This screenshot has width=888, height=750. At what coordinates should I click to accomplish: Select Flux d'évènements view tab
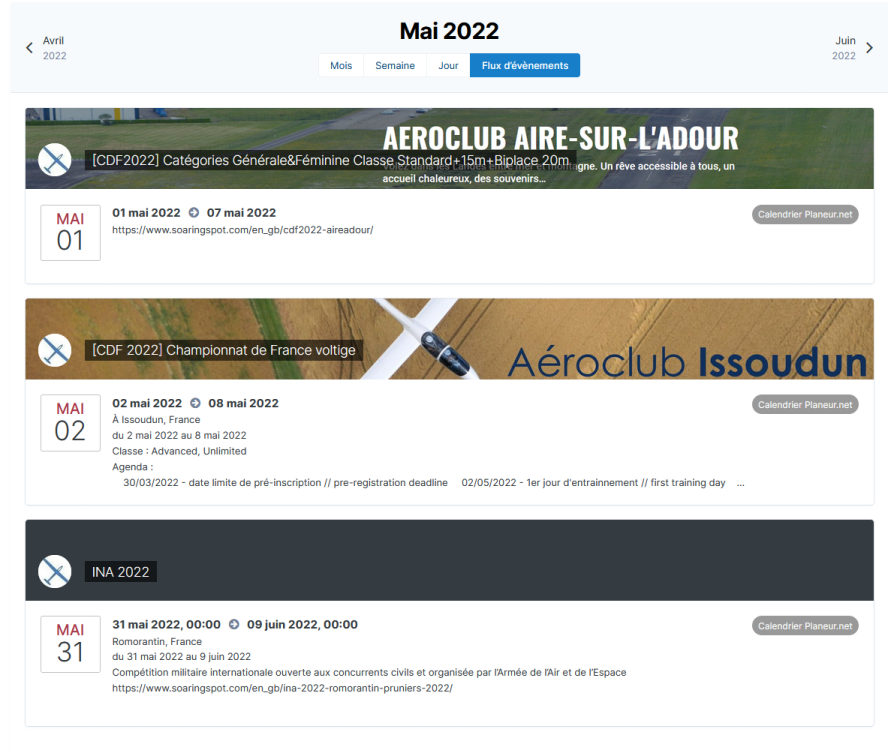[x=525, y=65]
